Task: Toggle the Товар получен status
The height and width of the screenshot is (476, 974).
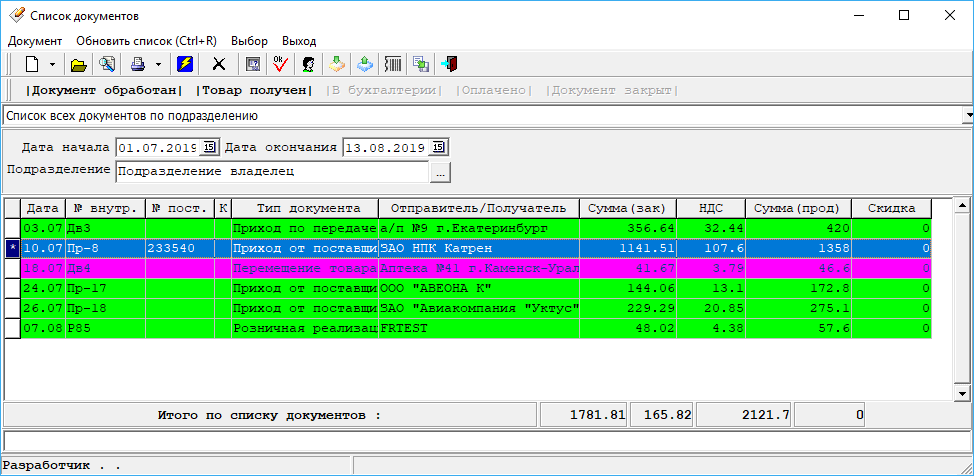Action: click(254, 91)
